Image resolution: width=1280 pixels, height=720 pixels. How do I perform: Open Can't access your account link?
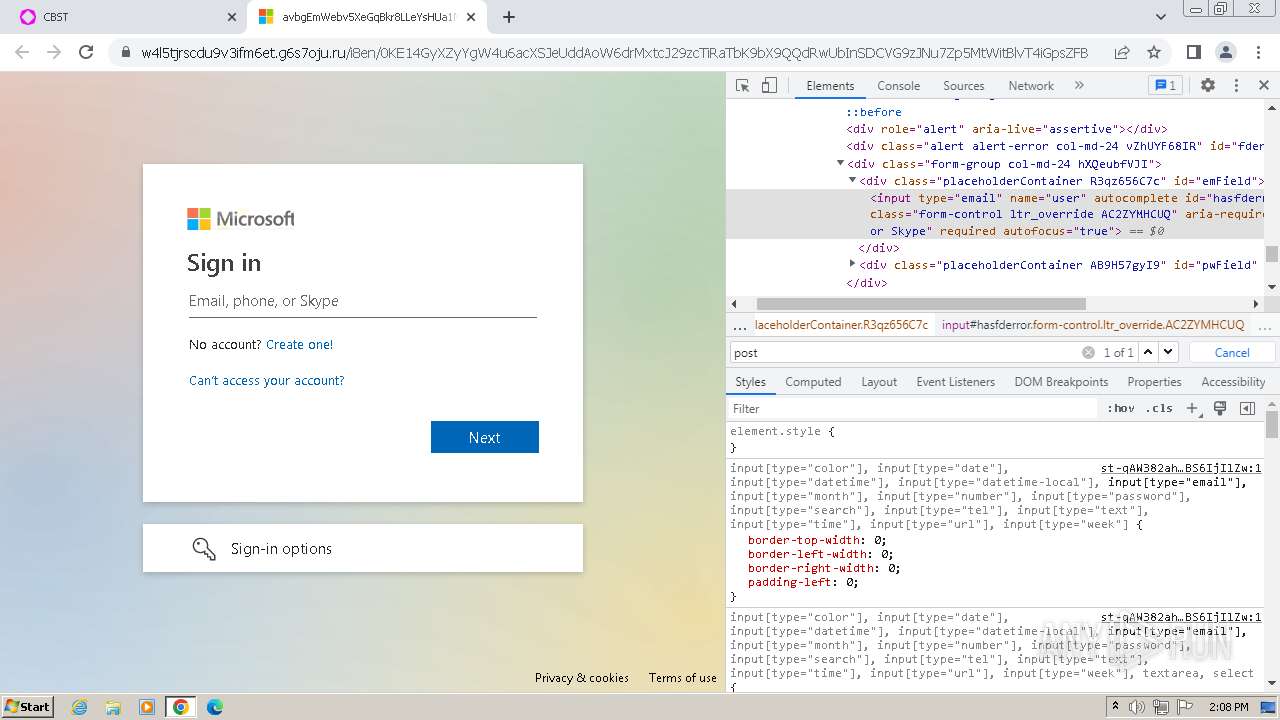tap(267, 380)
